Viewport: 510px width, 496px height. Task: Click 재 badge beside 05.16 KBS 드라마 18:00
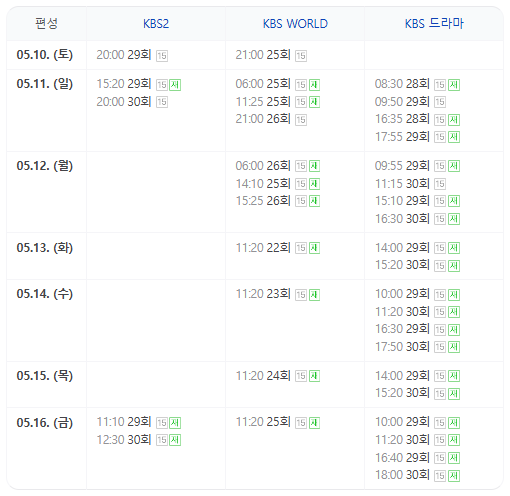(x=454, y=476)
